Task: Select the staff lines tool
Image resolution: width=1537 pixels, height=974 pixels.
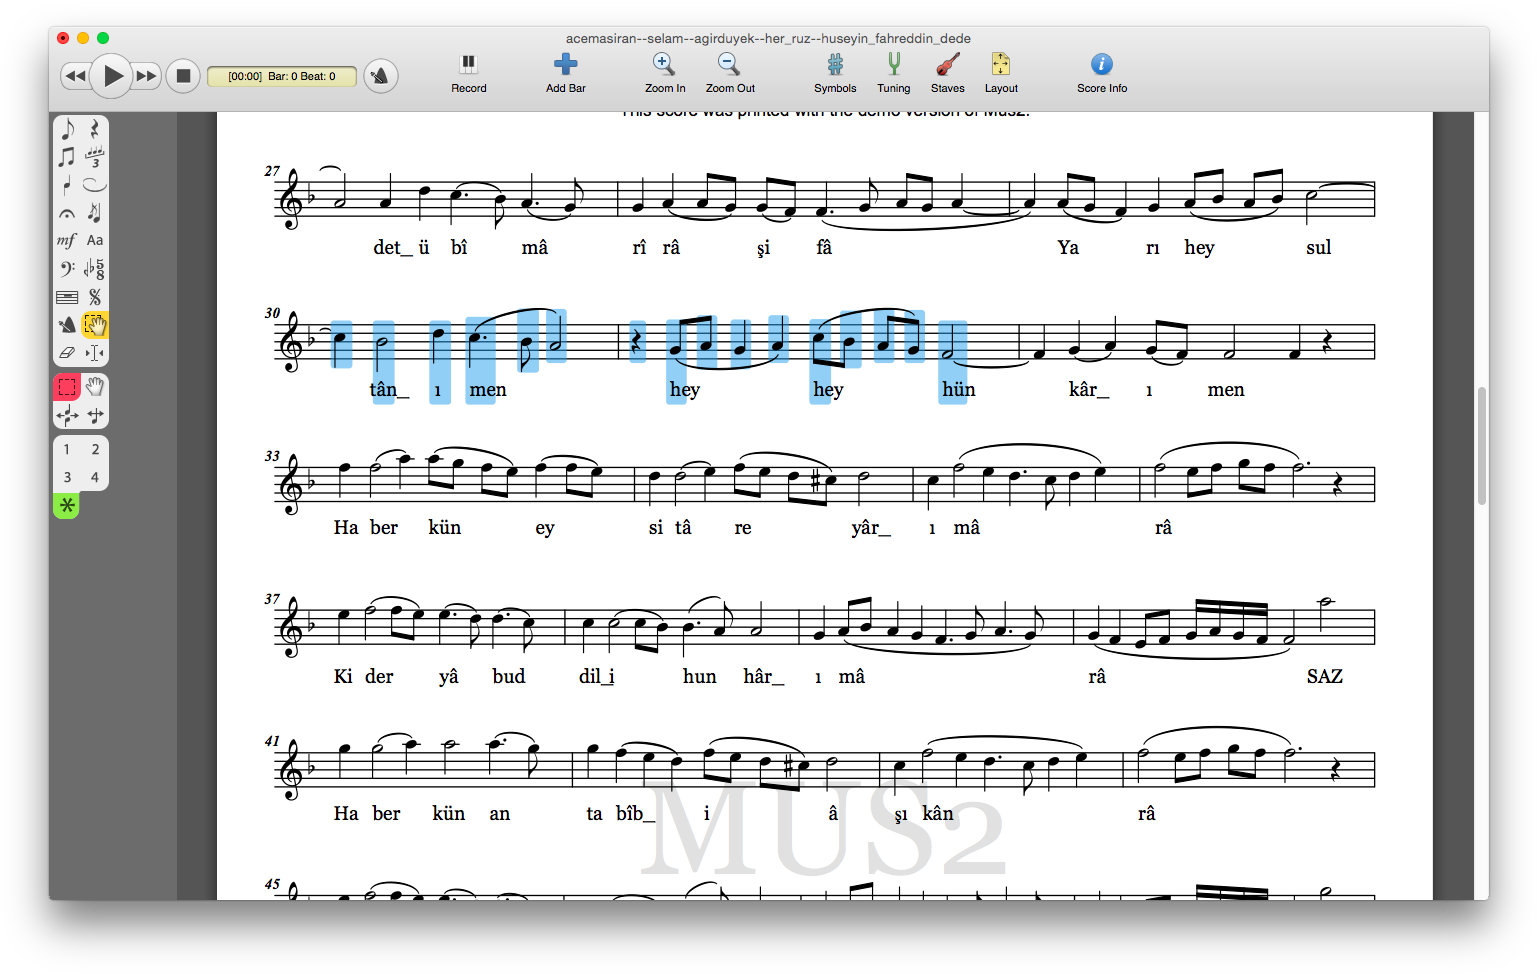Action: click(67, 297)
